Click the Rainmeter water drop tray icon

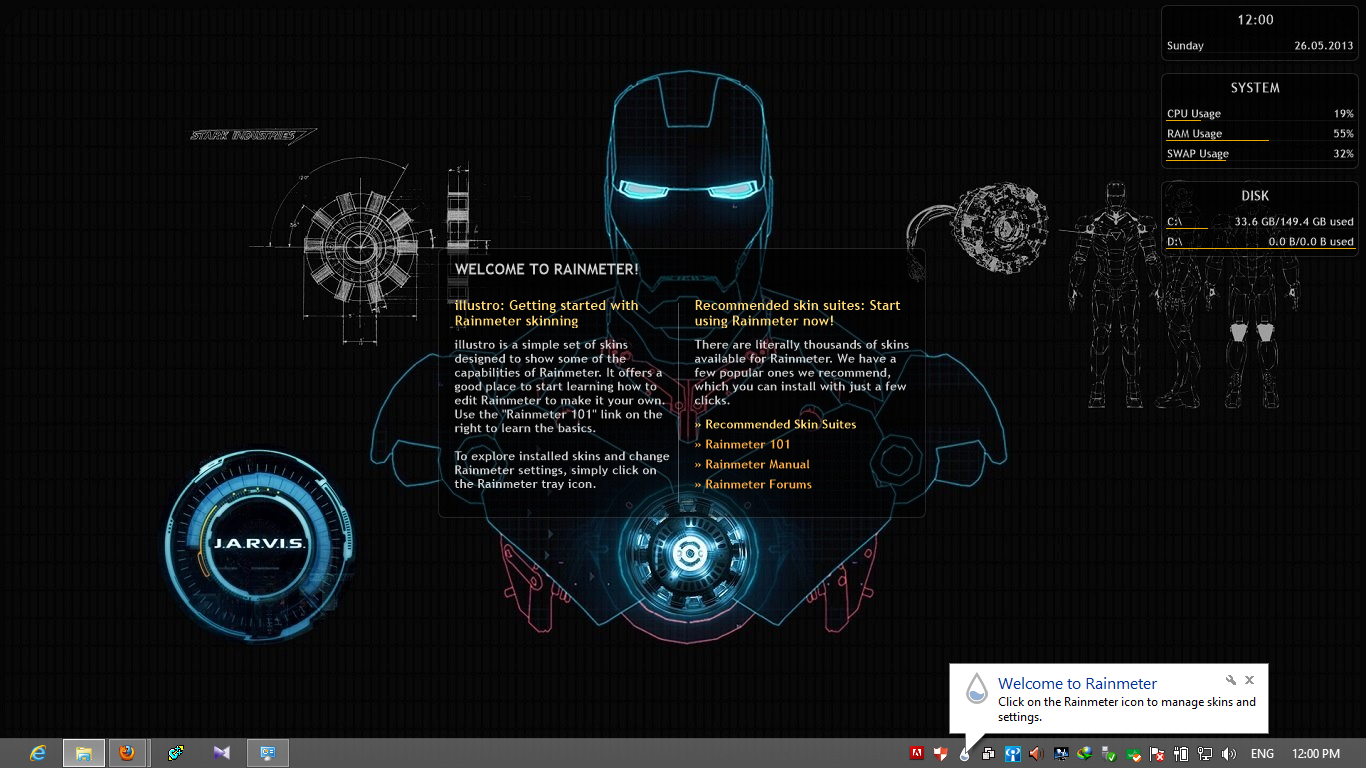(x=964, y=754)
